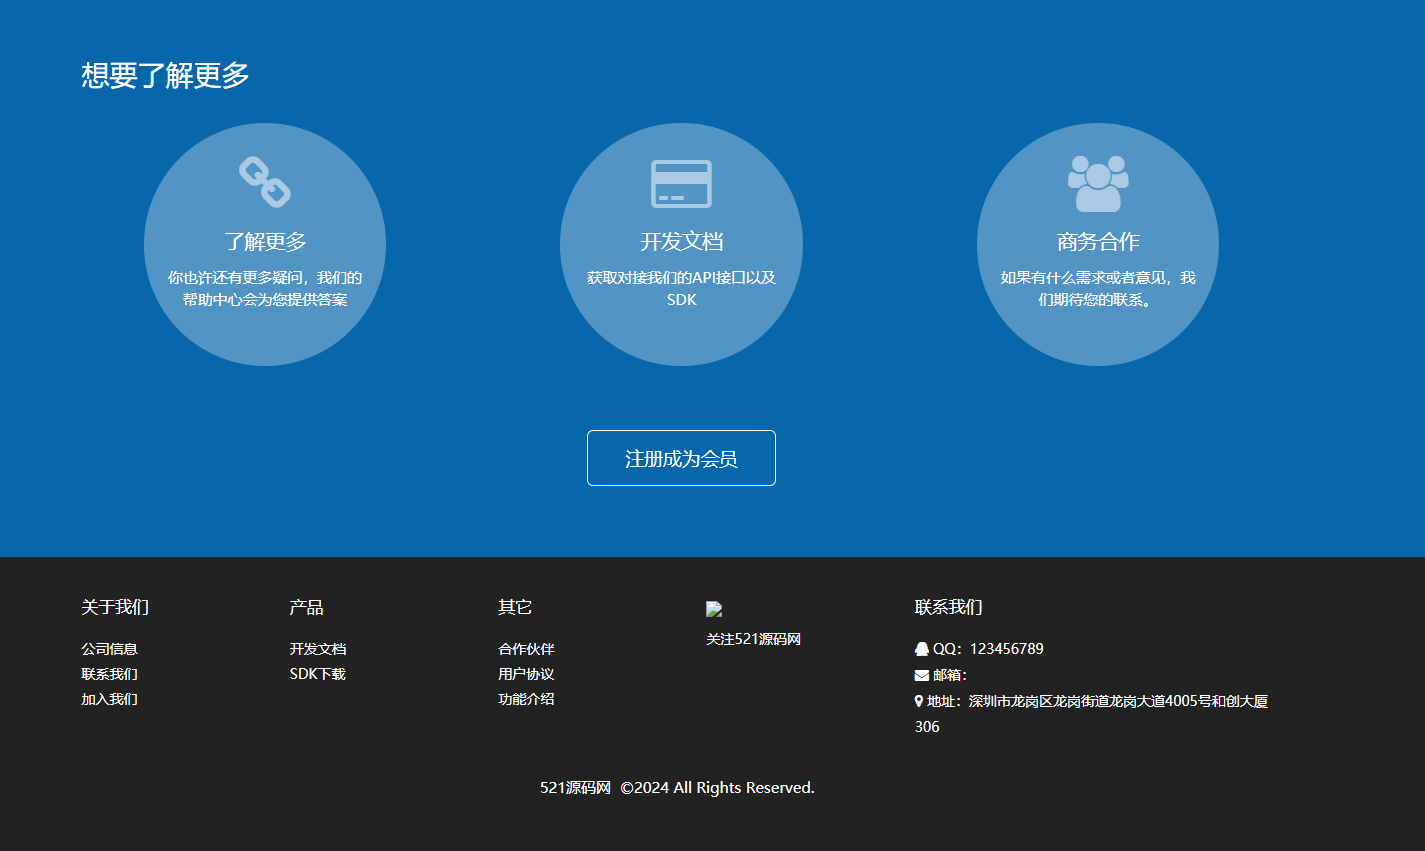
Task: Open the 公司信息 footer link
Action: (109, 649)
